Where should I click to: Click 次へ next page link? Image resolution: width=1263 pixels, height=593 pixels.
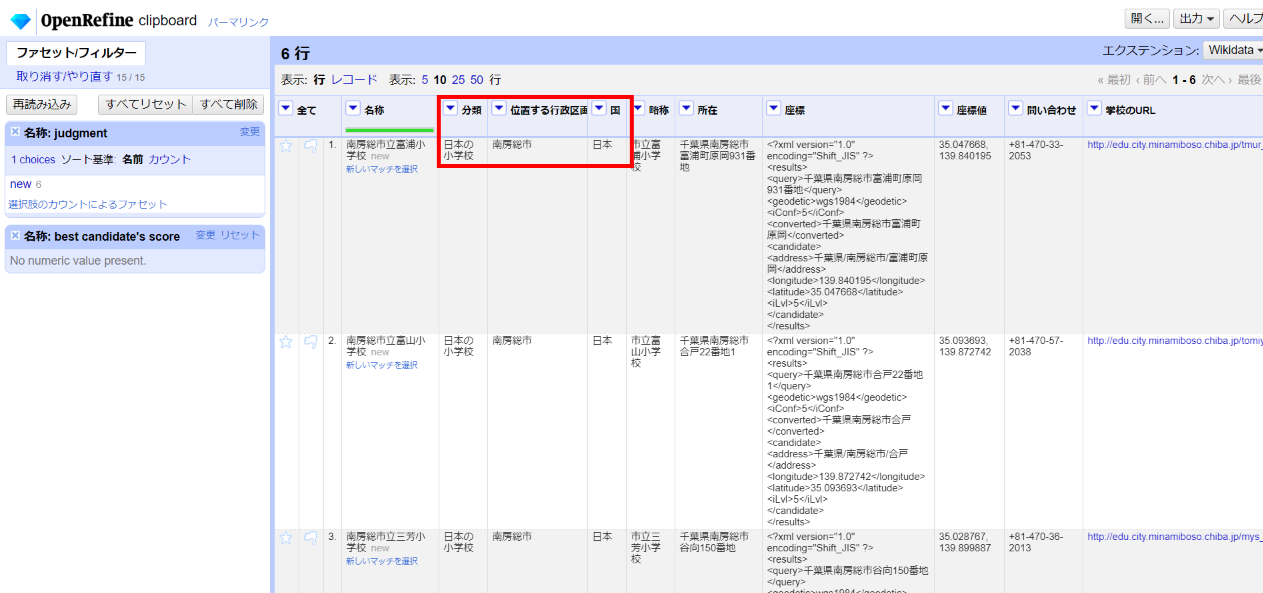[1213, 79]
